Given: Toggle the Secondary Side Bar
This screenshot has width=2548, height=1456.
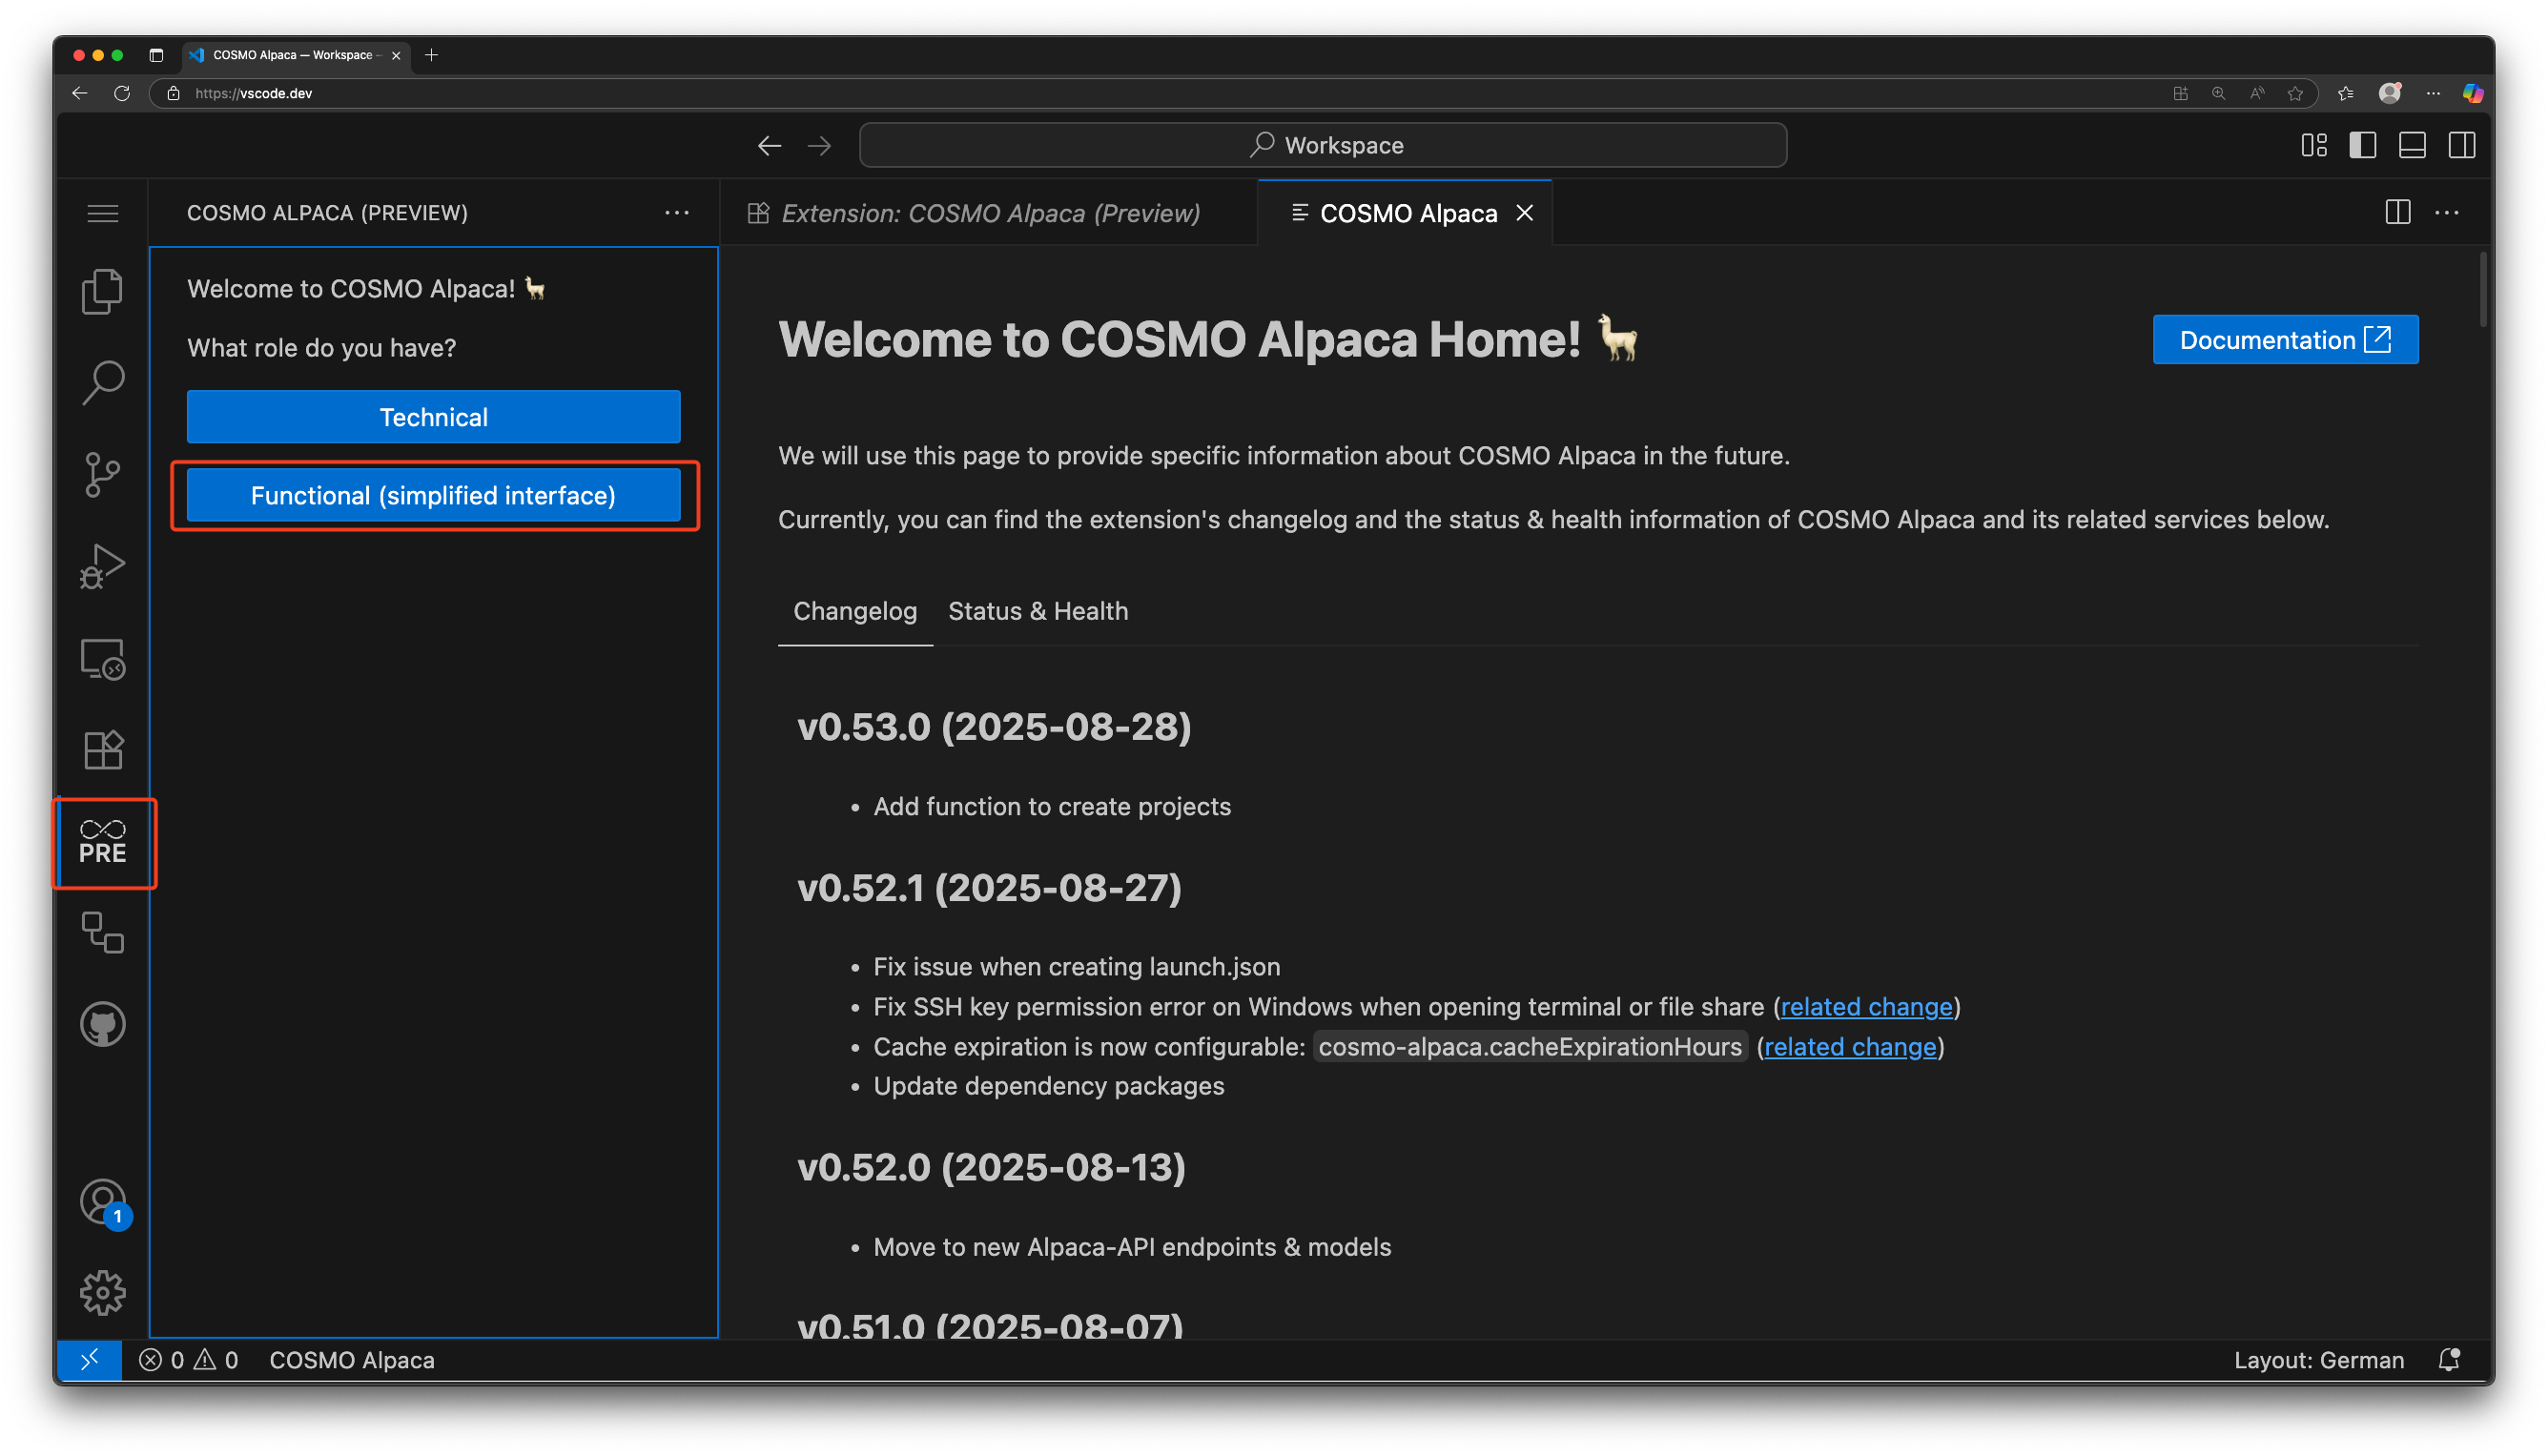Looking at the screenshot, I should tap(2461, 145).
